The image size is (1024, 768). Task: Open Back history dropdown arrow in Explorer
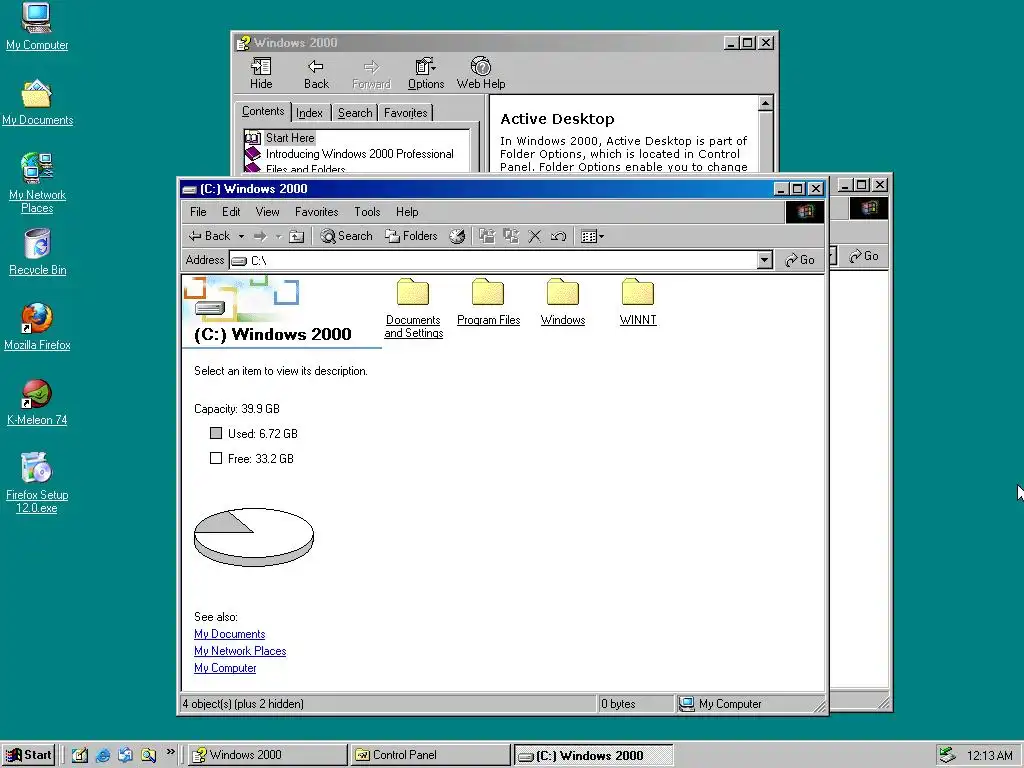point(241,236)
